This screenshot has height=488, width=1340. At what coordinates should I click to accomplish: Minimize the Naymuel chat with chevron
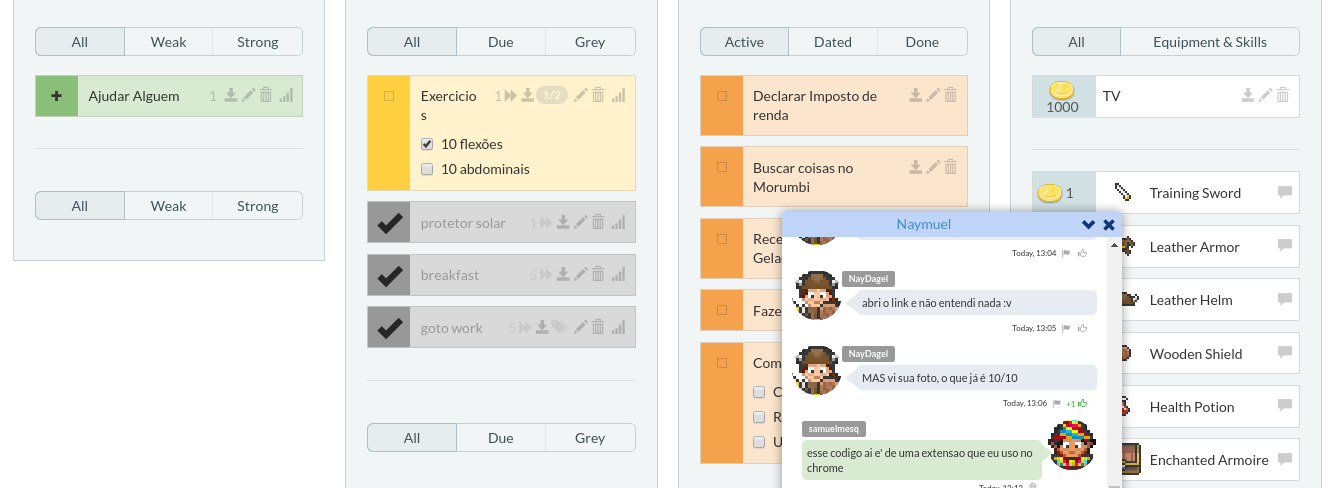(1089, 225)
